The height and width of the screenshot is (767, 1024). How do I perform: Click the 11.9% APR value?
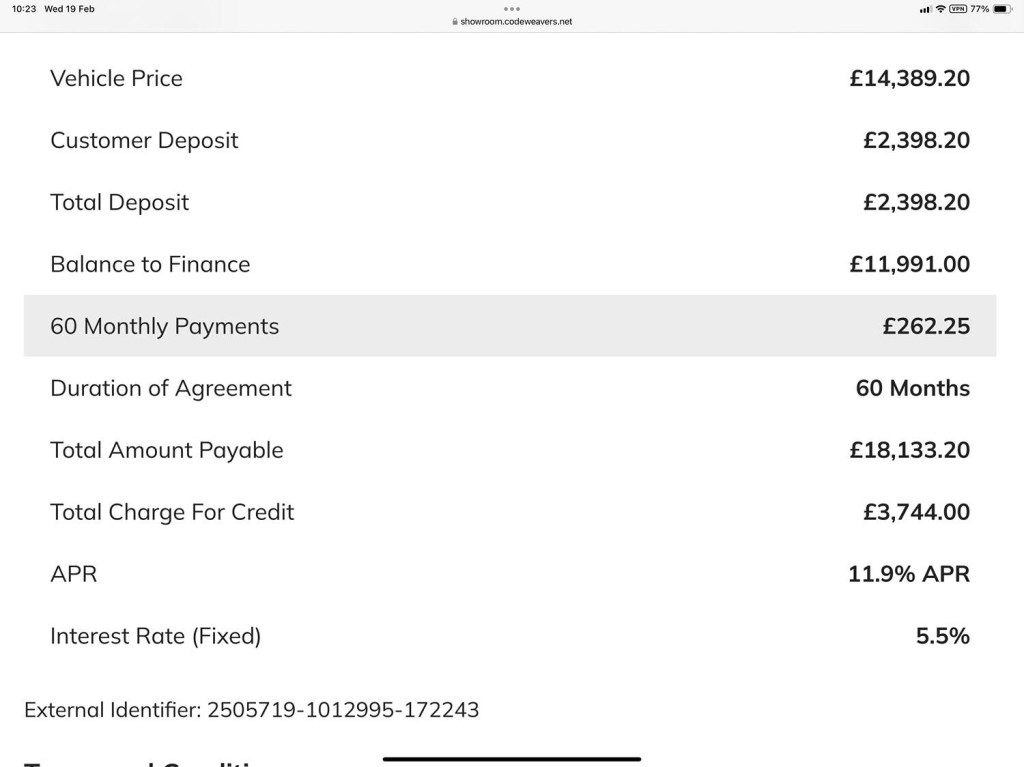[x=908, y=574]
